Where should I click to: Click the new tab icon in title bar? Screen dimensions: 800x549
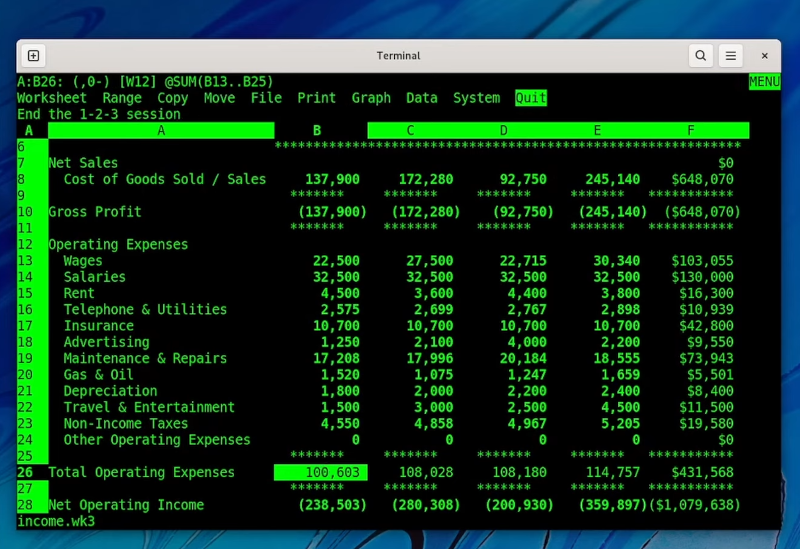pos(33,56)
